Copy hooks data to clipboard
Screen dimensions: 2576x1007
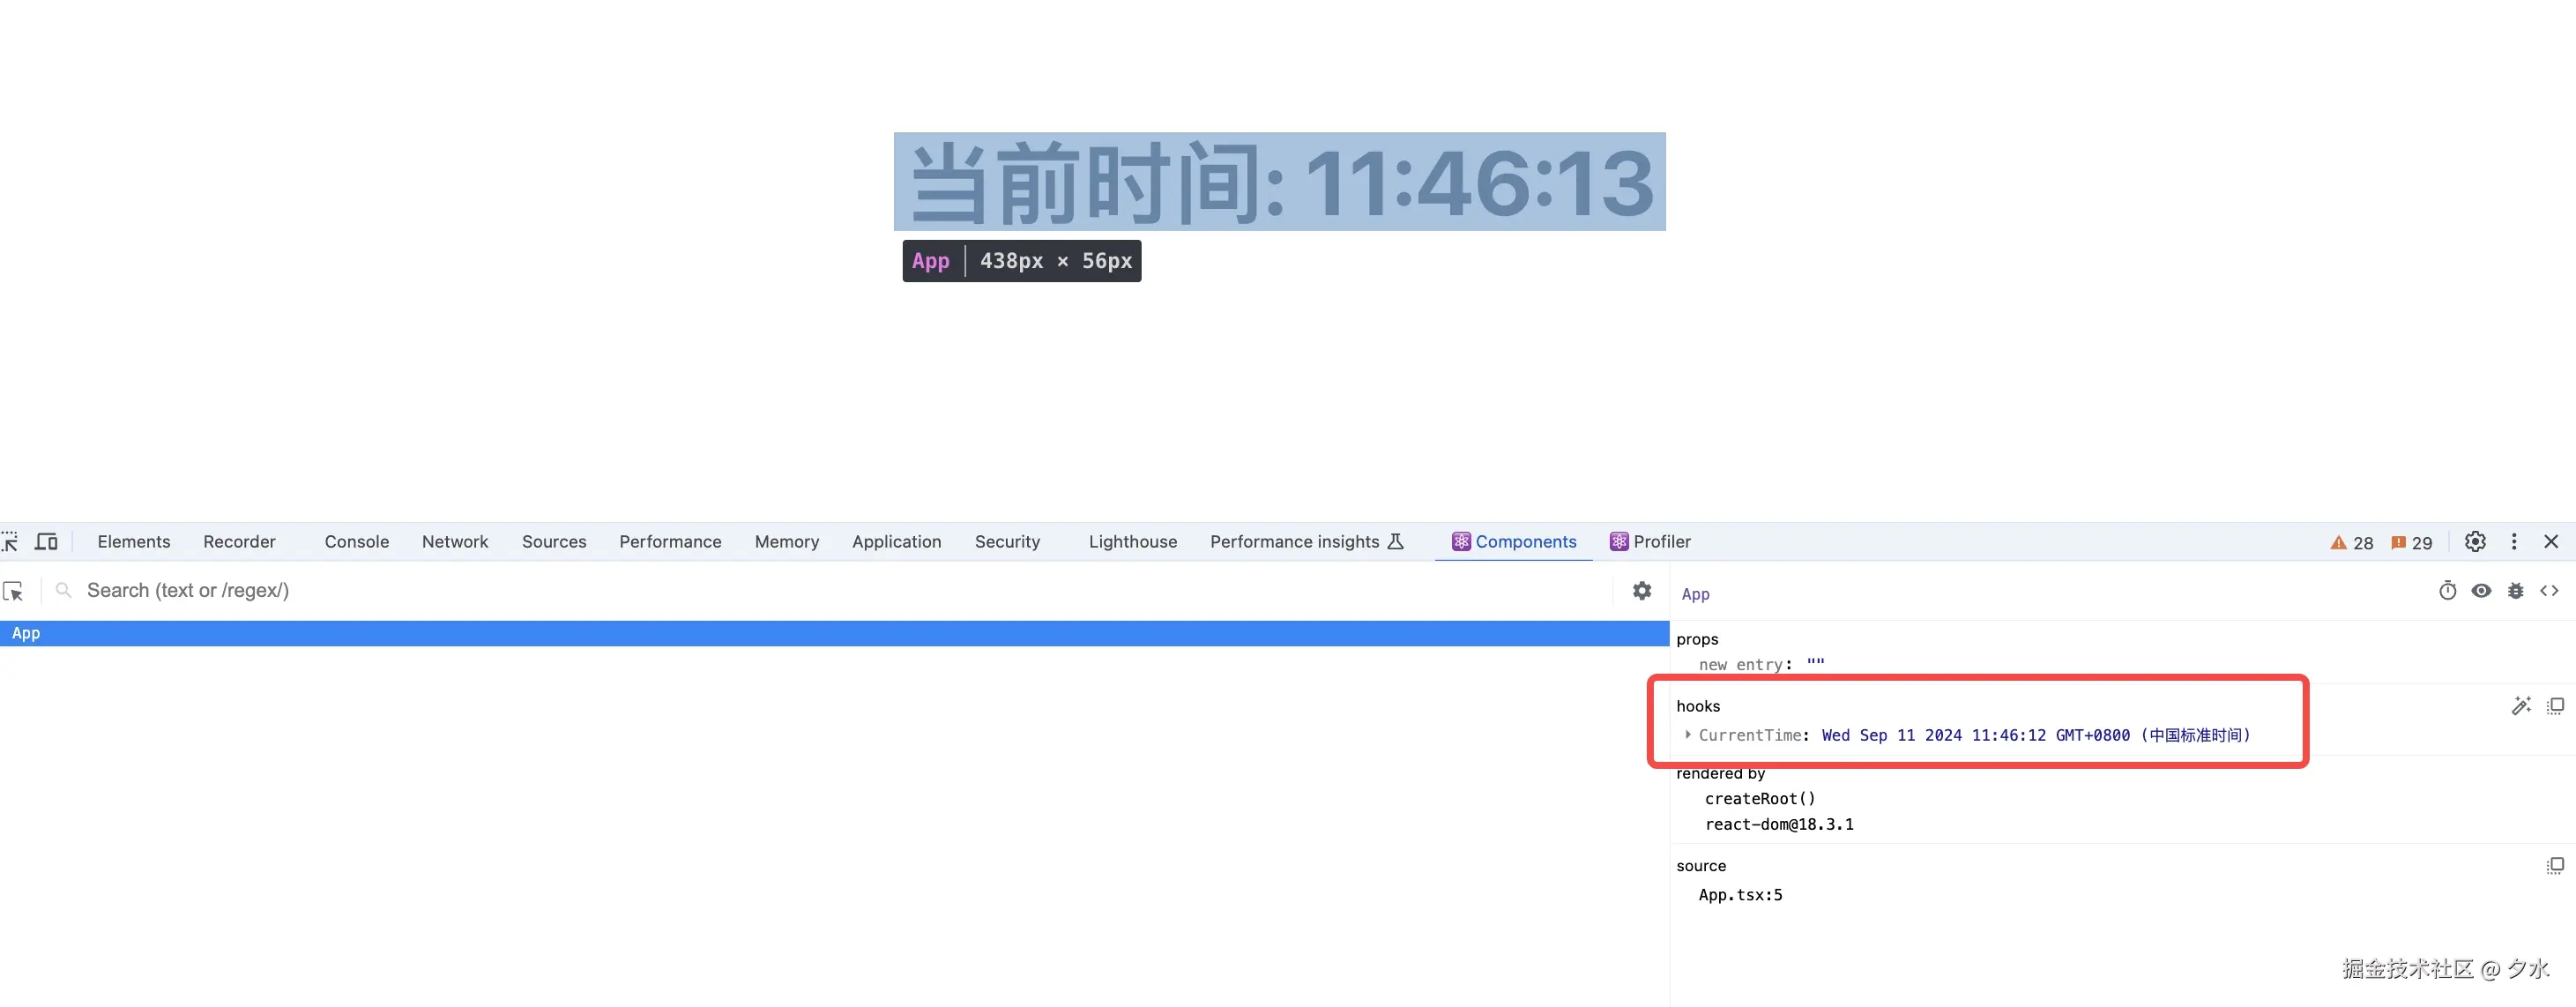[x=2556, y=705]
